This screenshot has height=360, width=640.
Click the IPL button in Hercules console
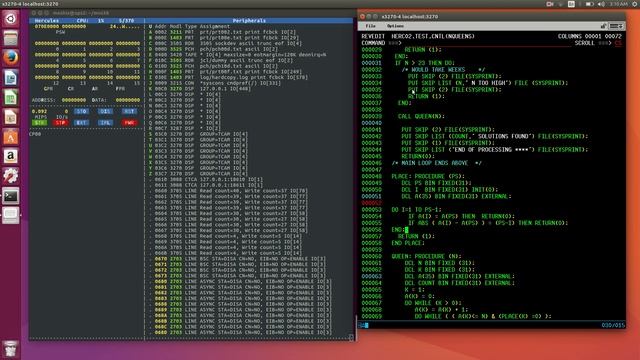105,123
